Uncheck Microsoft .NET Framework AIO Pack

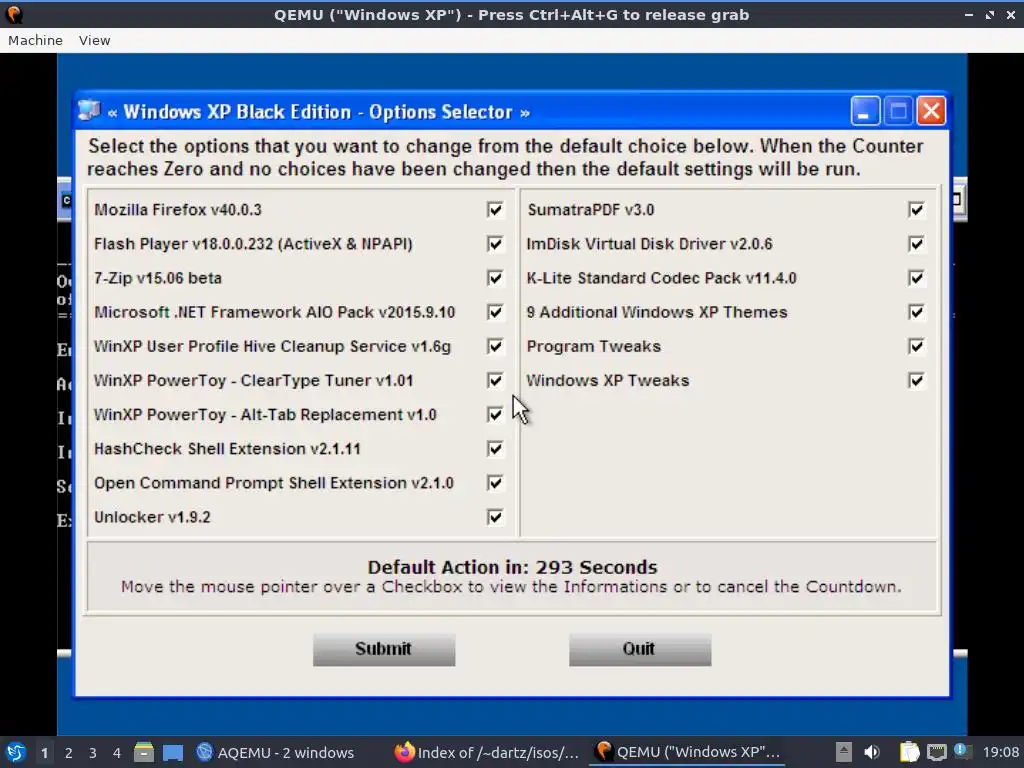495,312
